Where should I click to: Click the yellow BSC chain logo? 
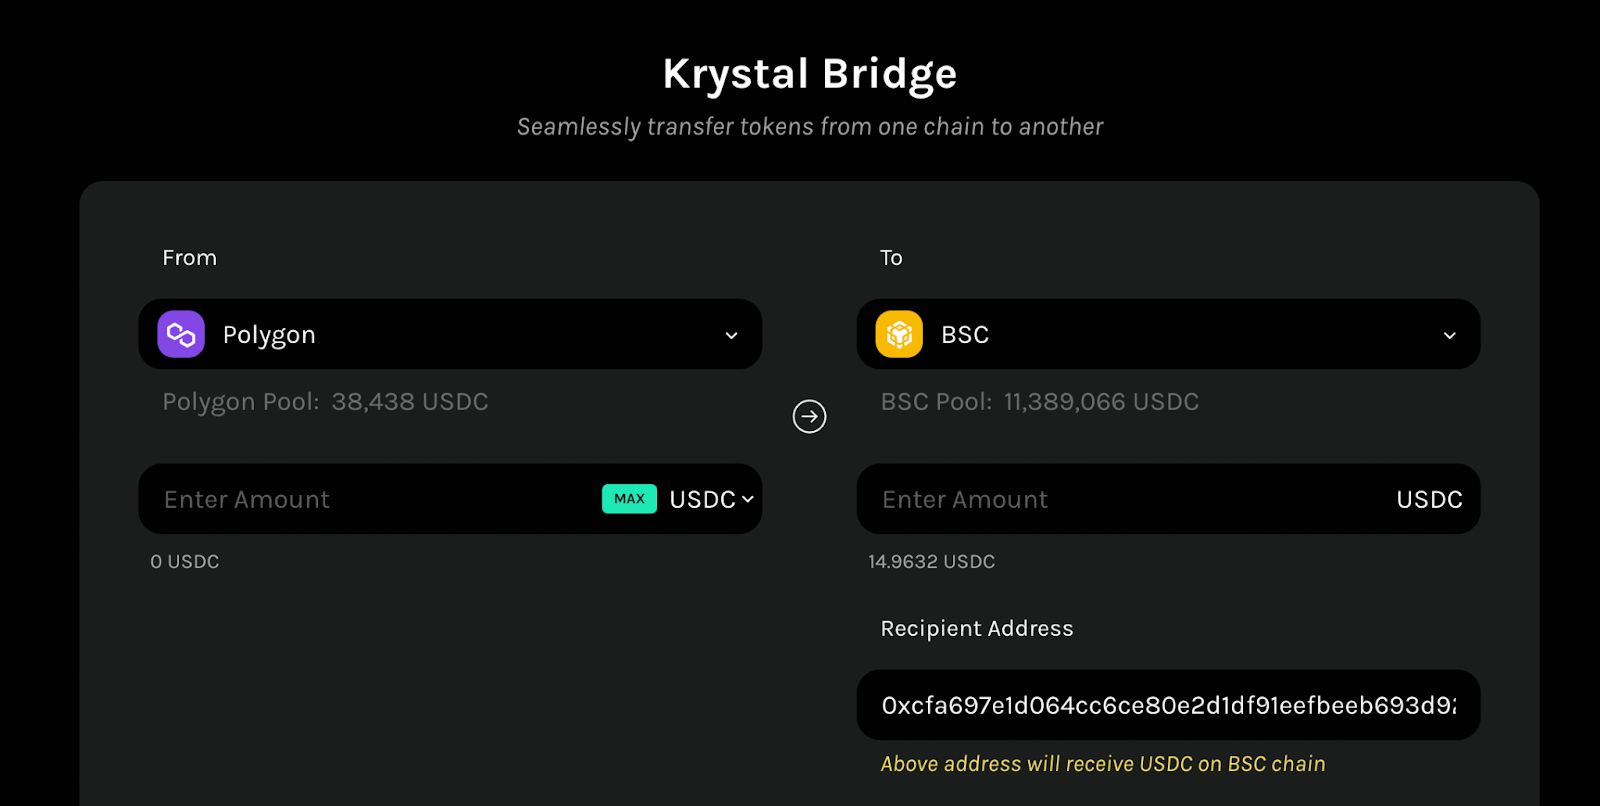coord(899,334)
